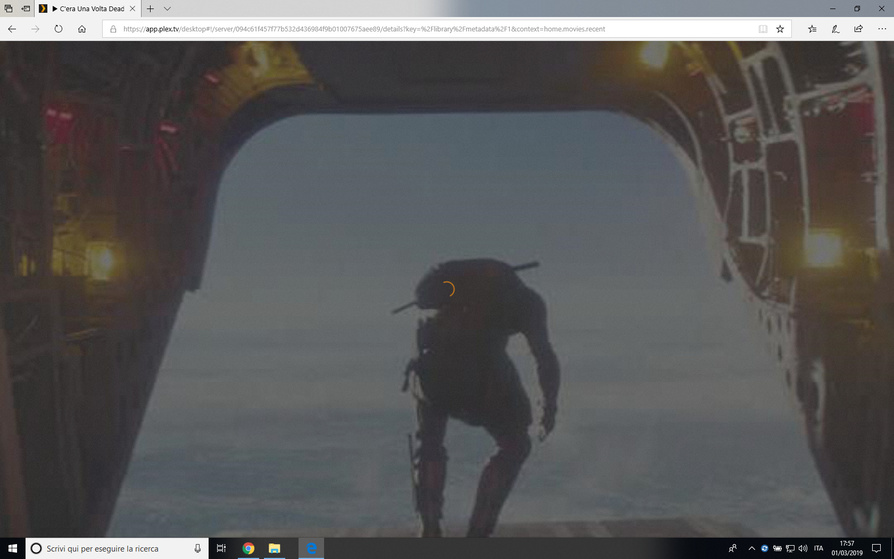Go back to the previous page
Viewport: 894px width, 559px height.
(12, 29)
